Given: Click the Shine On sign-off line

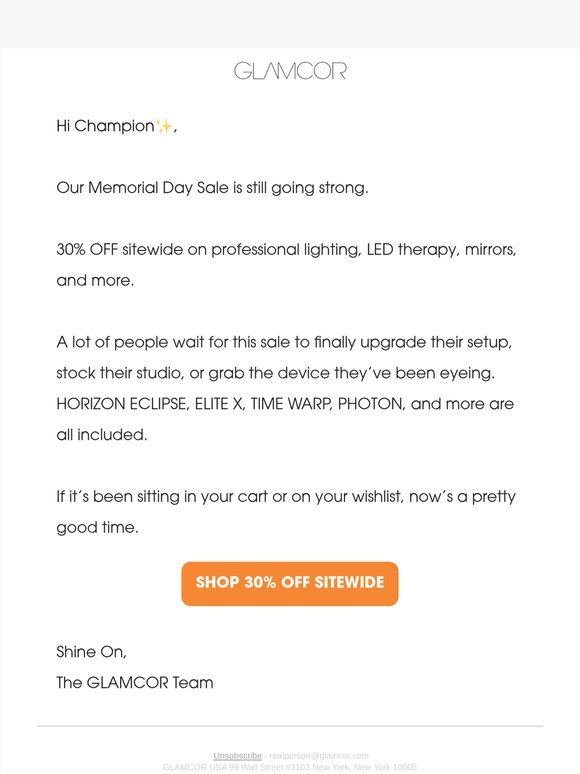Looking at the screenshot, I should click(91, 652).
